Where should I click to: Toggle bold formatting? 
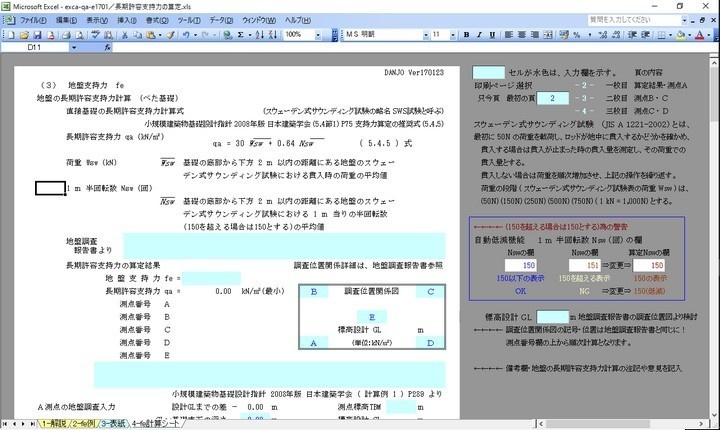pos(467,35)
